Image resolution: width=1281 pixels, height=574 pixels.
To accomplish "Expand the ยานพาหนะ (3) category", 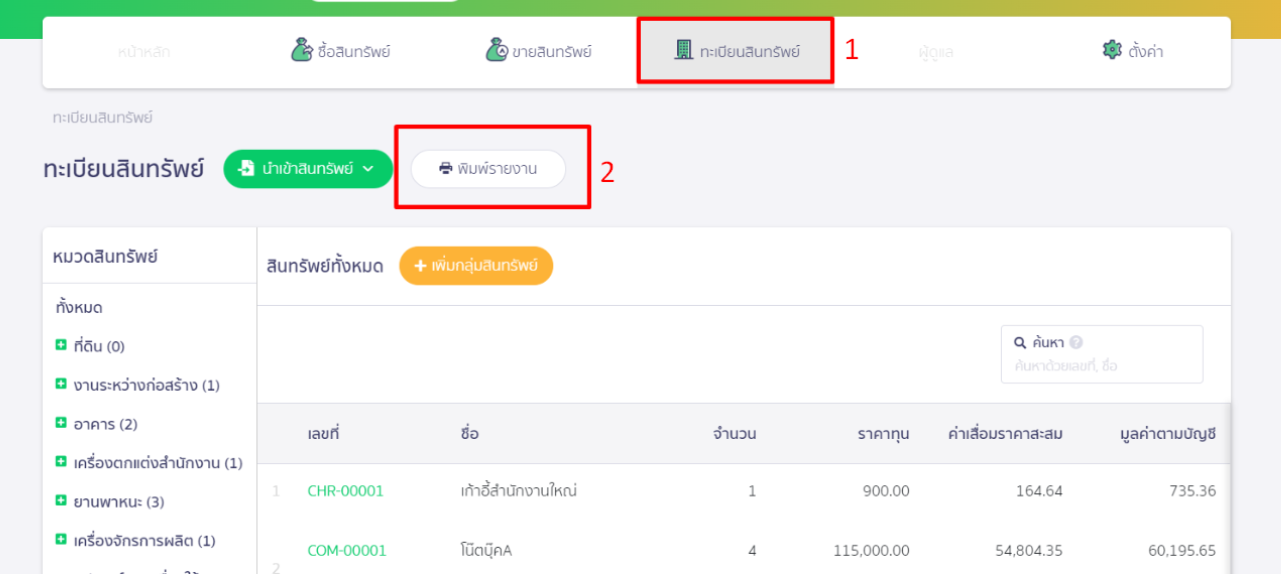I will click(61, 501).
